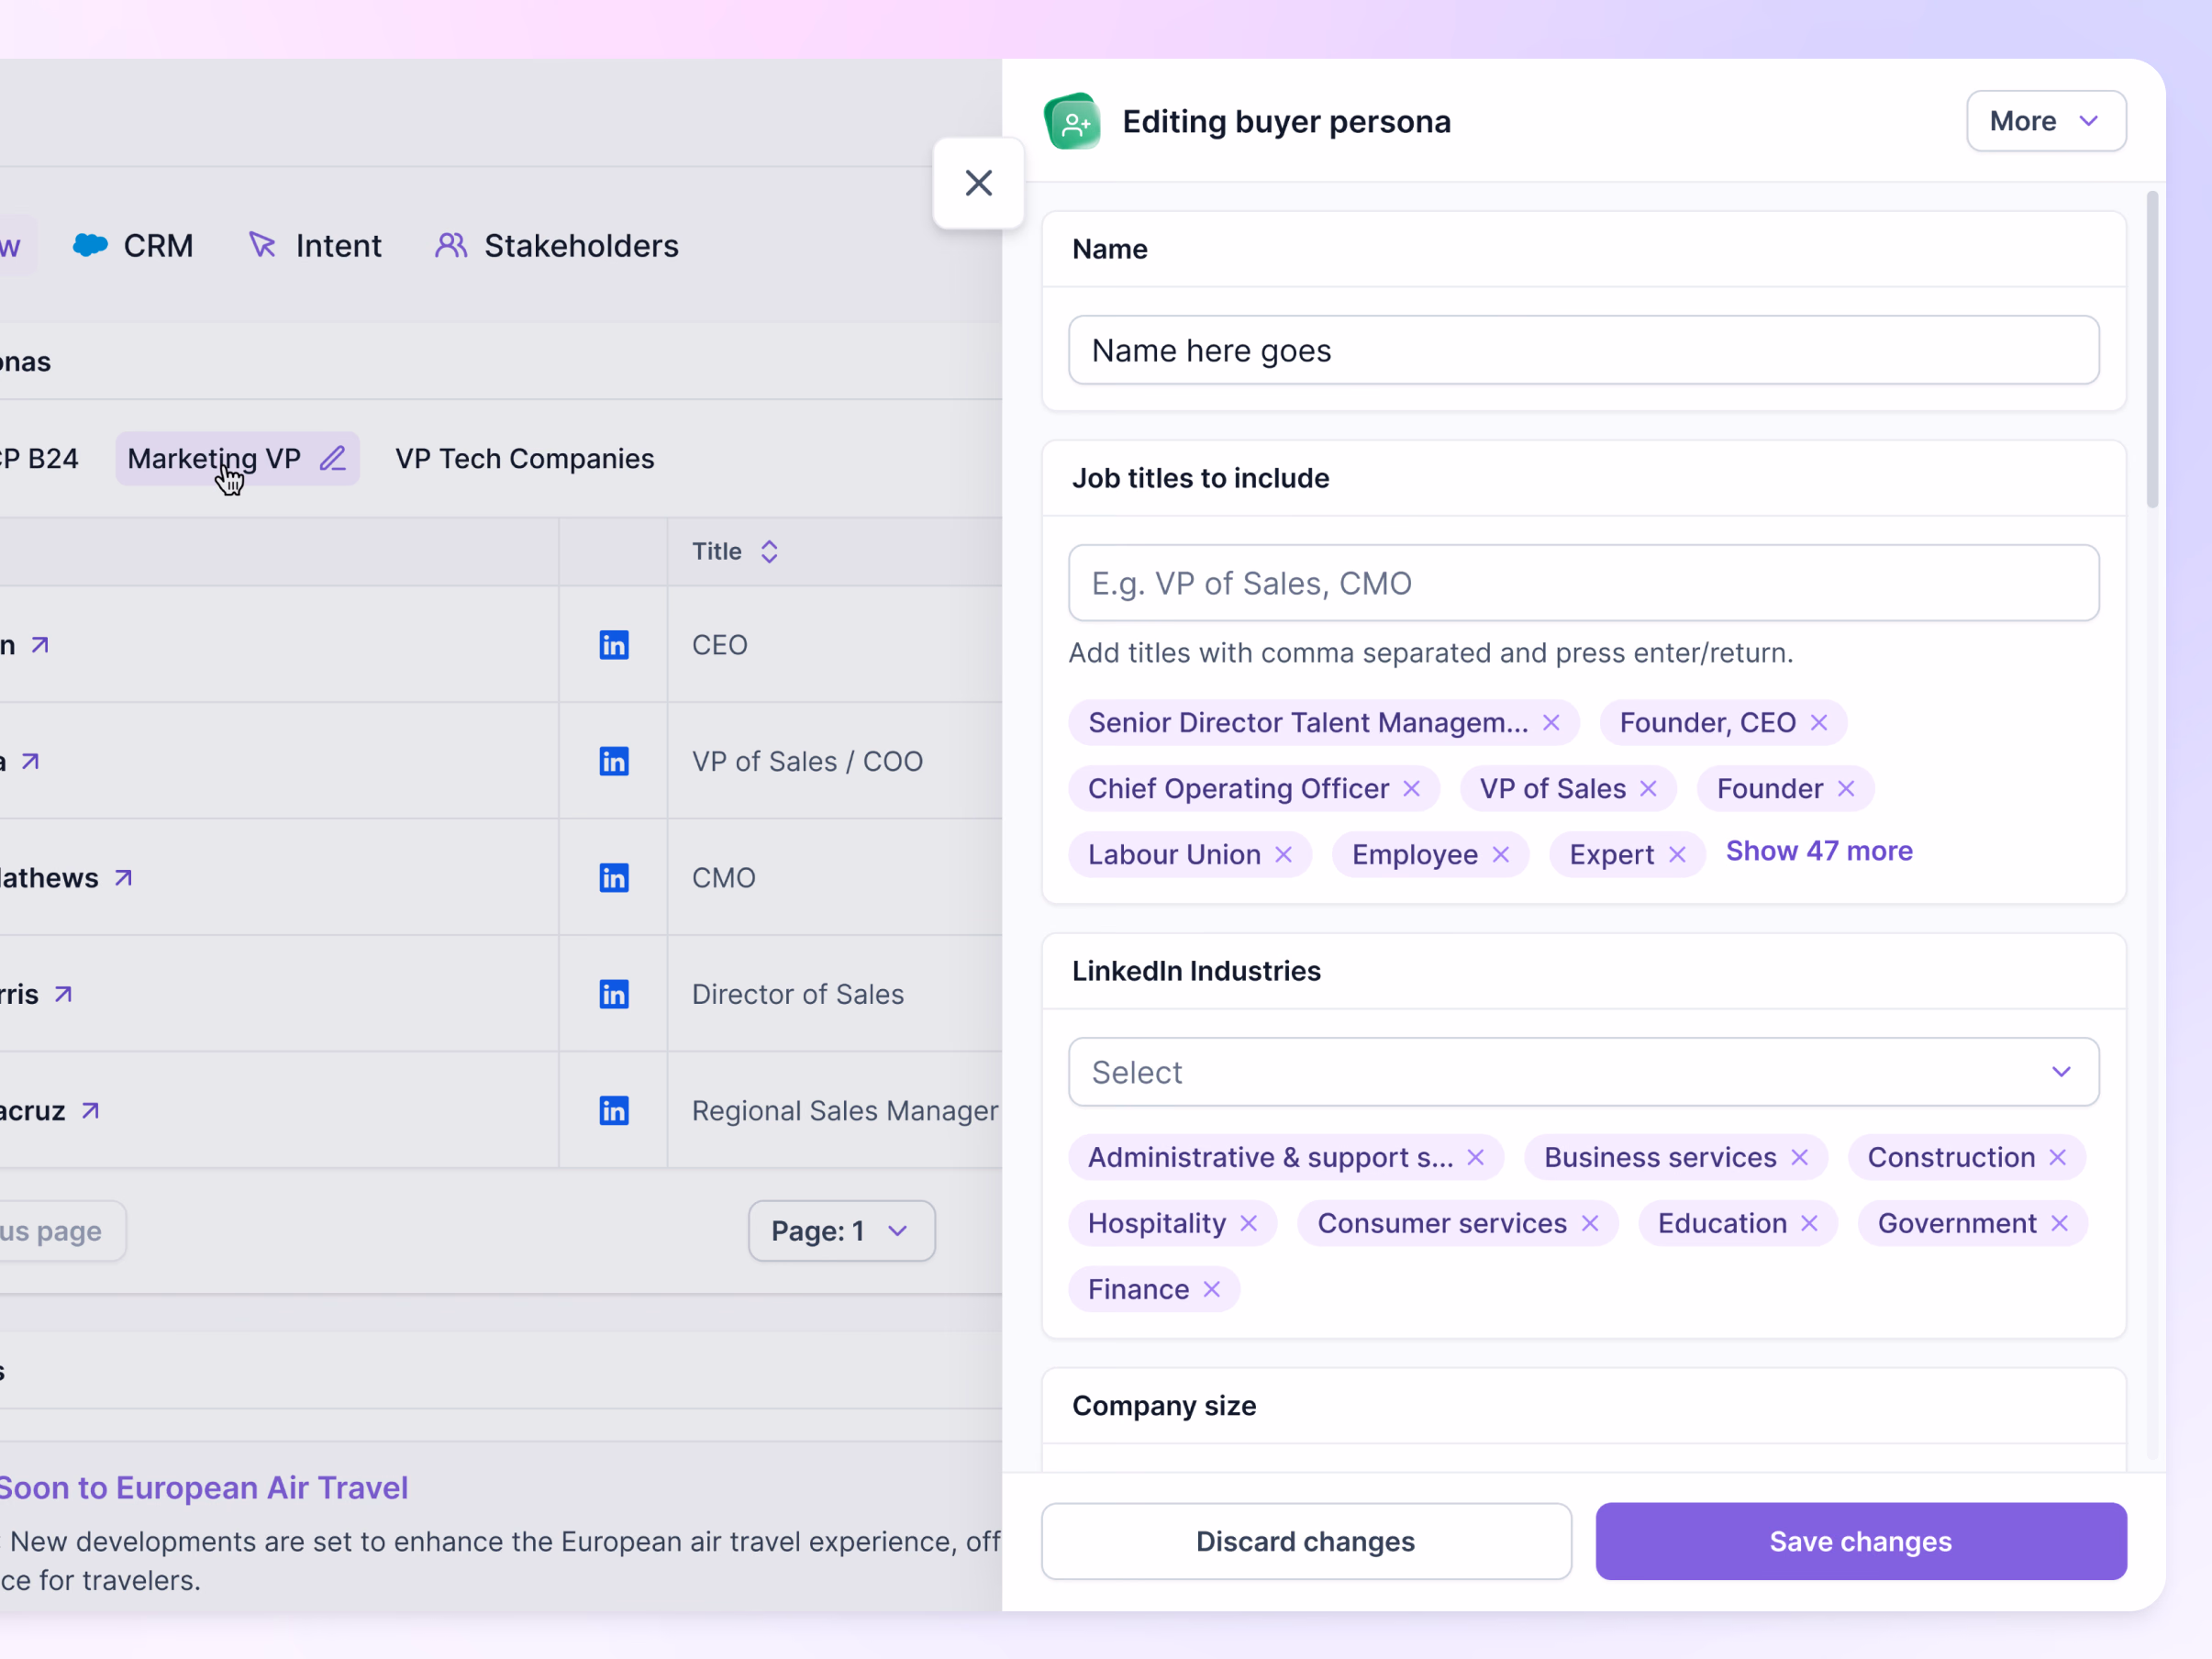The height and width of the screenshot is (1659, 2212).
Task: Switch to the CRM tab
Action: (134, 246)
